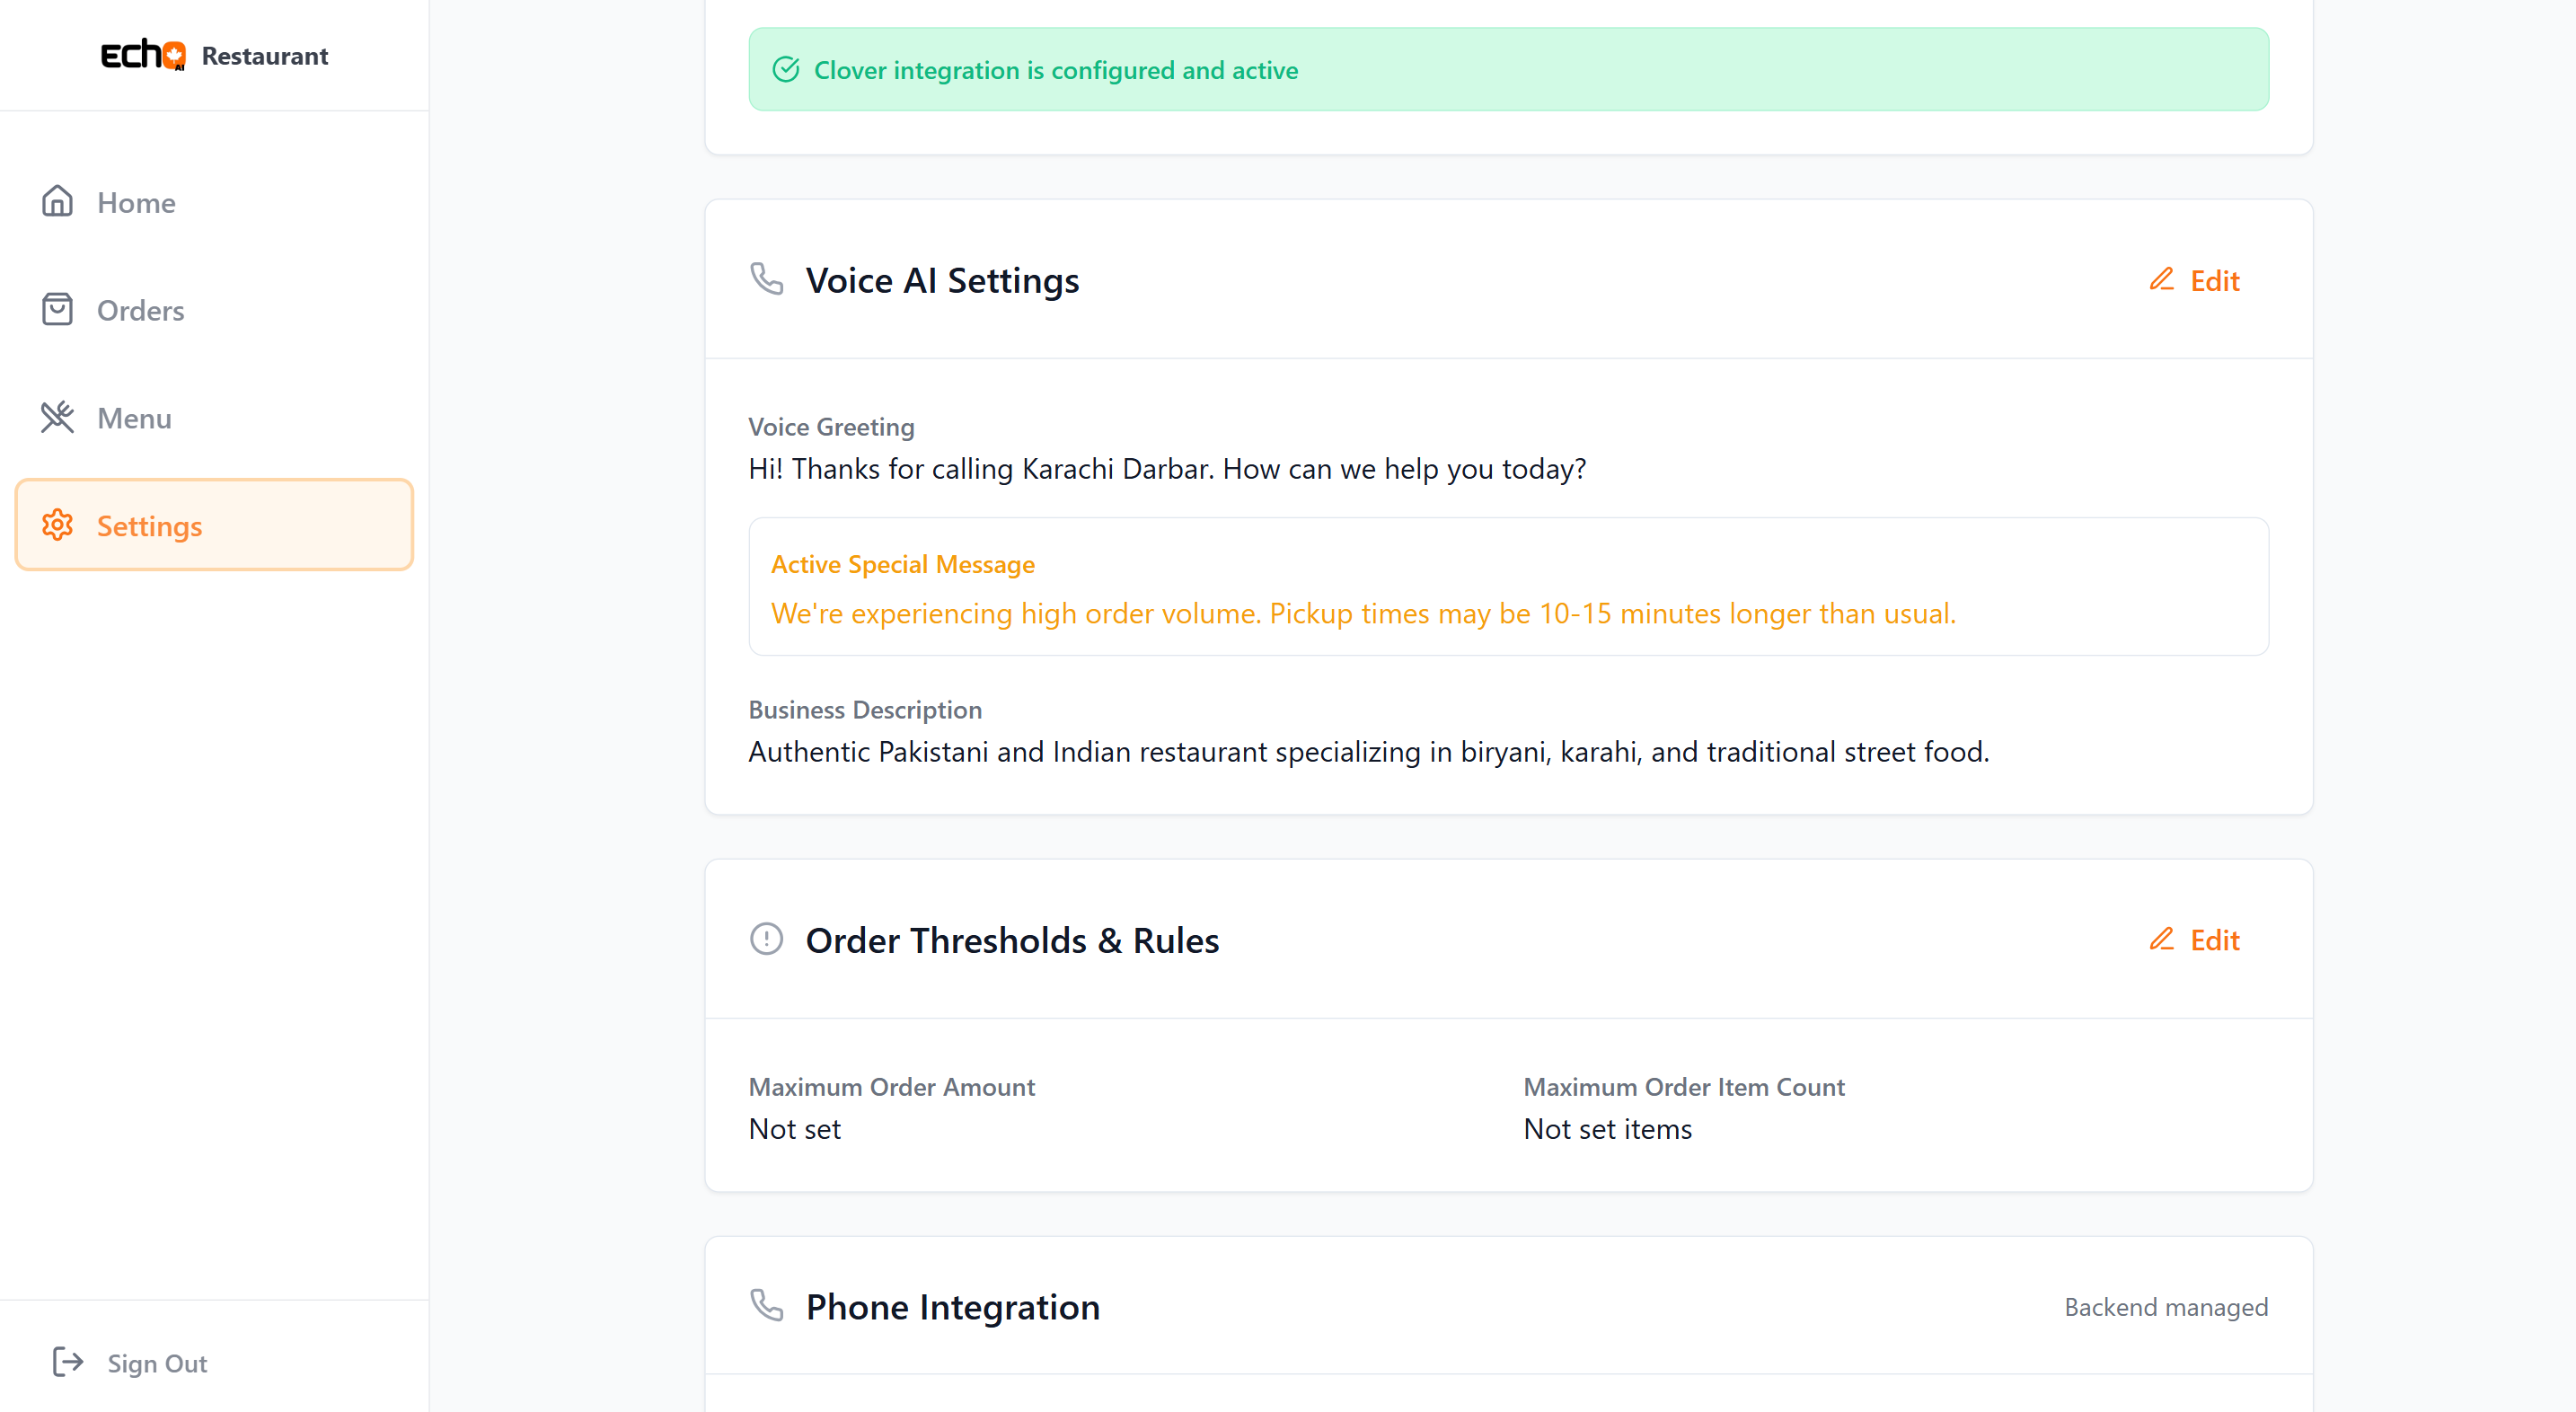This screenshot has height=1412, width=2576.
Task: Click the Active Special Message text
Action: pyautogui.click(x=902, y=563)
